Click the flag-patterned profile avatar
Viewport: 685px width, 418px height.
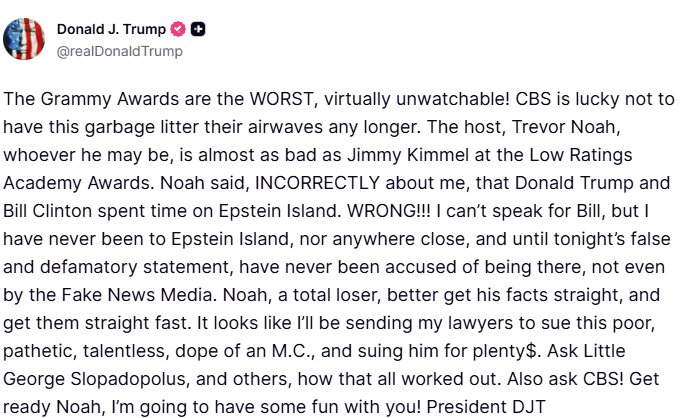[x=25, y=39]
